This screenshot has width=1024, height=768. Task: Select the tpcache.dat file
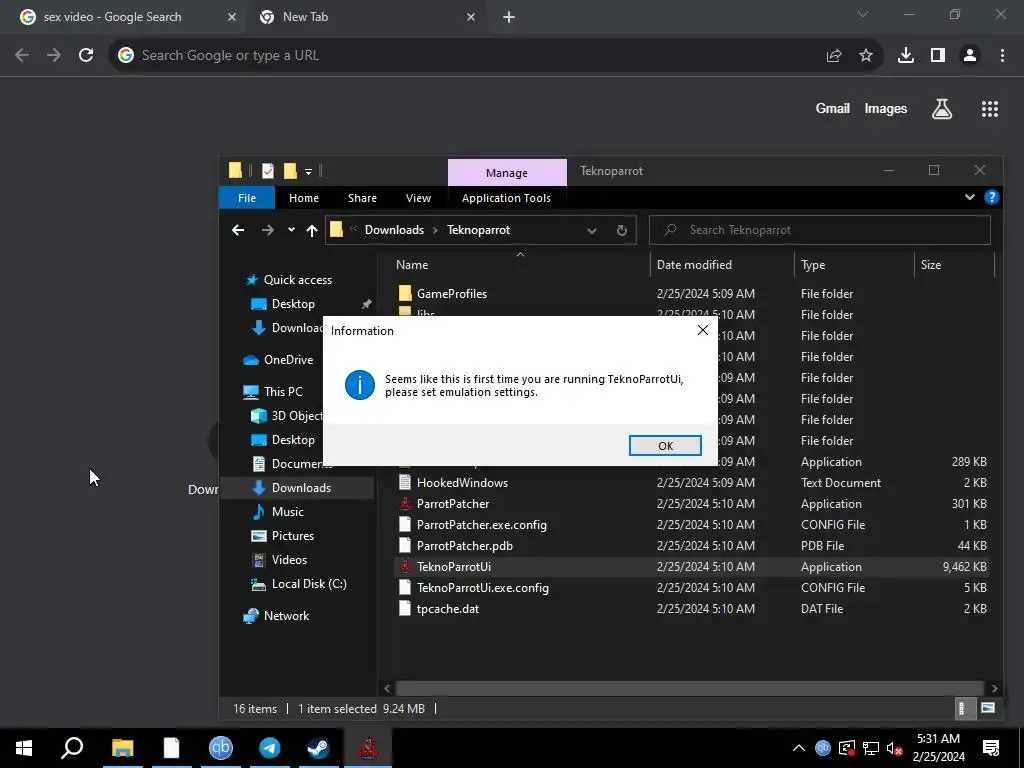click(x=448, y=609)
